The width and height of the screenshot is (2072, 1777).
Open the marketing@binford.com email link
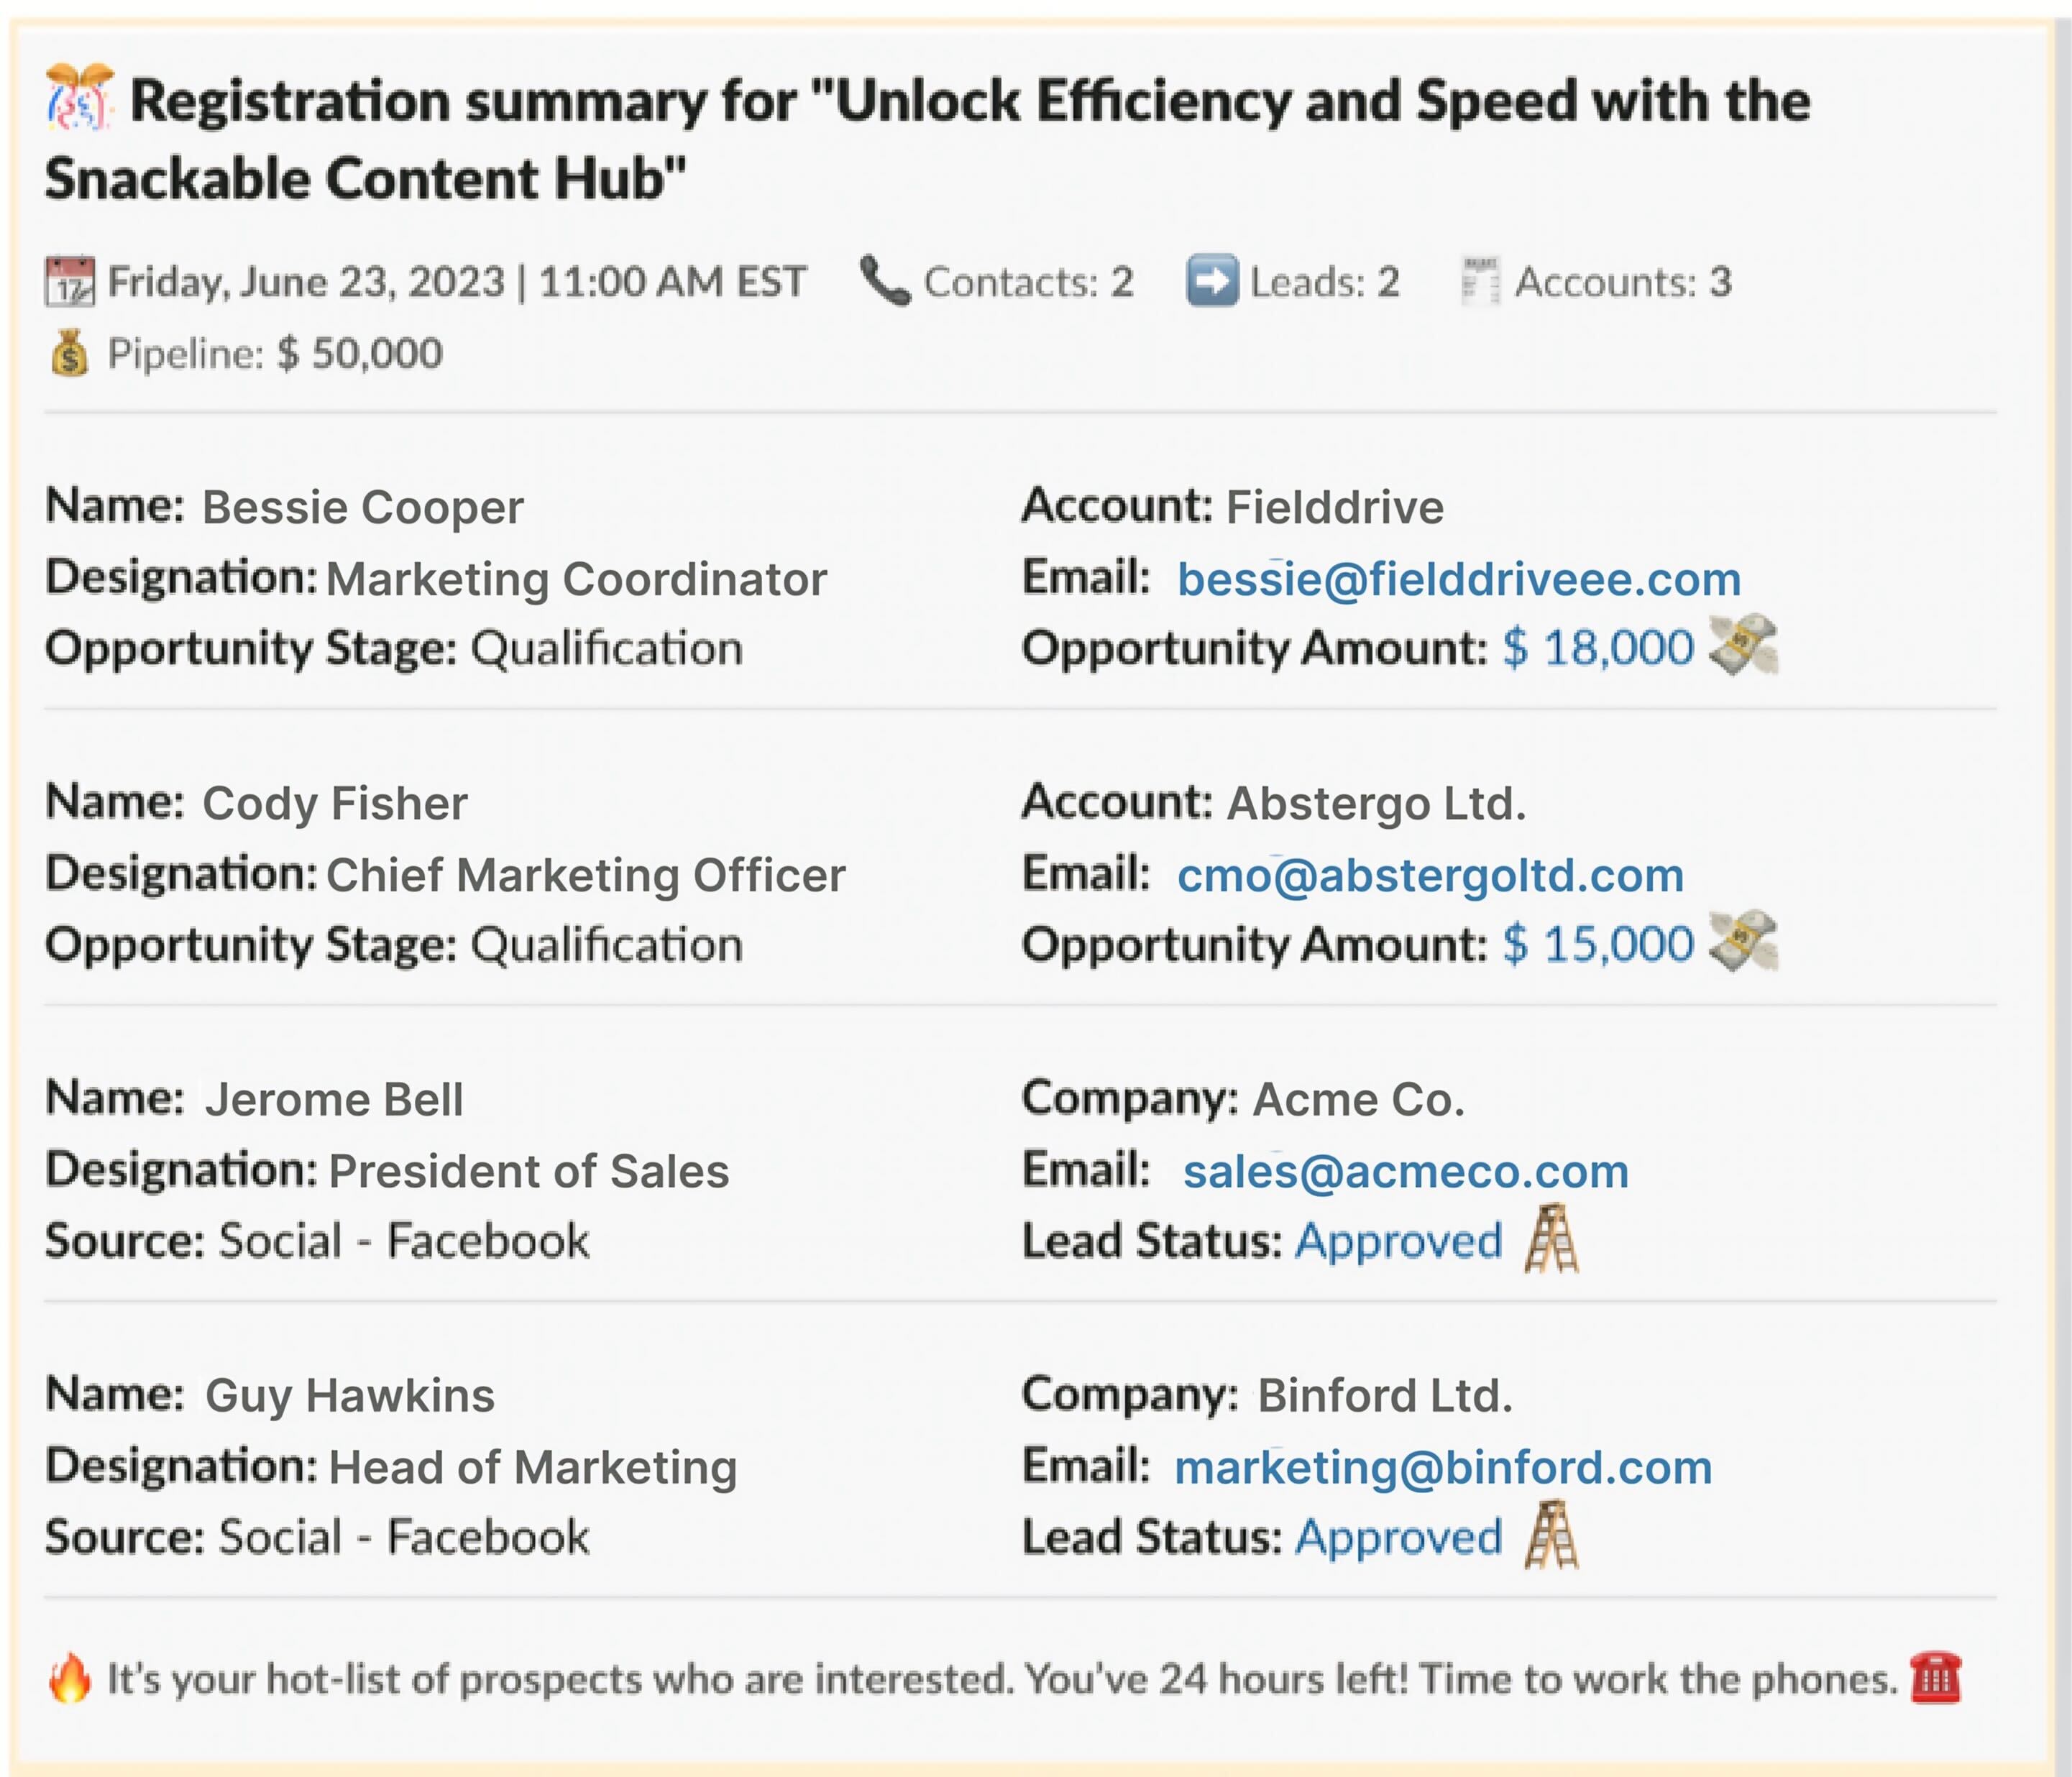point(1442,1467)
